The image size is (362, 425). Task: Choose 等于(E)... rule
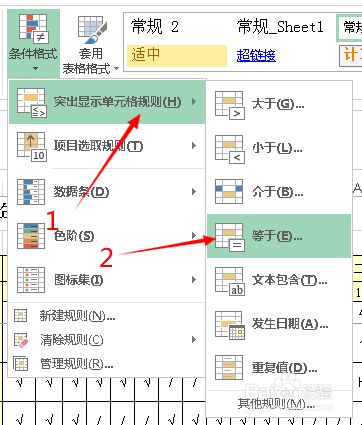tap(279, 236)
